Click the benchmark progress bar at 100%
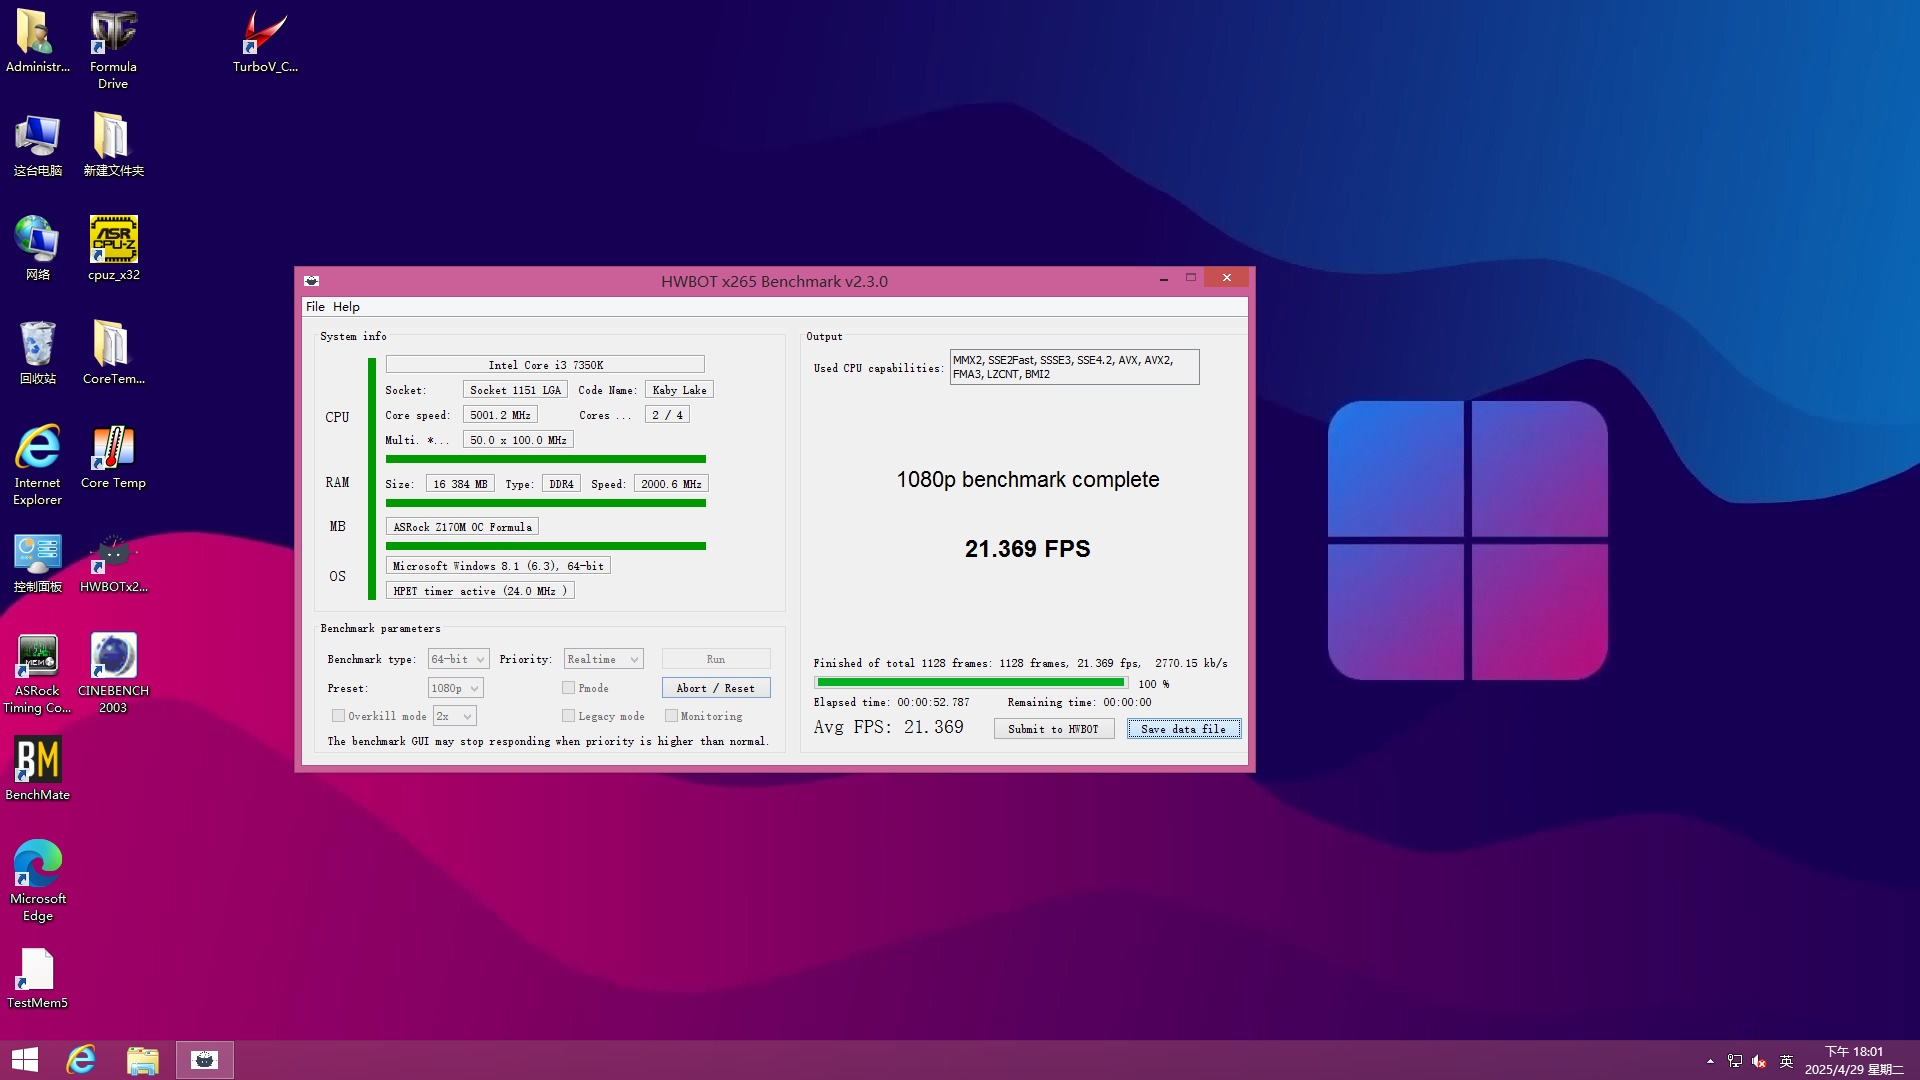This screenshot has width=1920, height=1080. coord(971,683)
